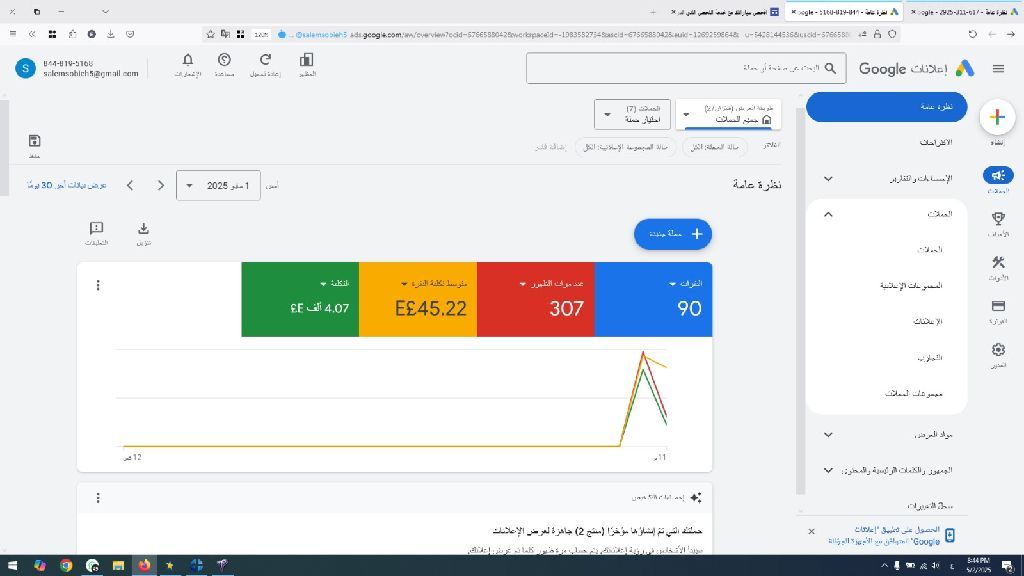Click the notifications bell icon
Viewport: 1024px width, 576px height.
[187, 61]
